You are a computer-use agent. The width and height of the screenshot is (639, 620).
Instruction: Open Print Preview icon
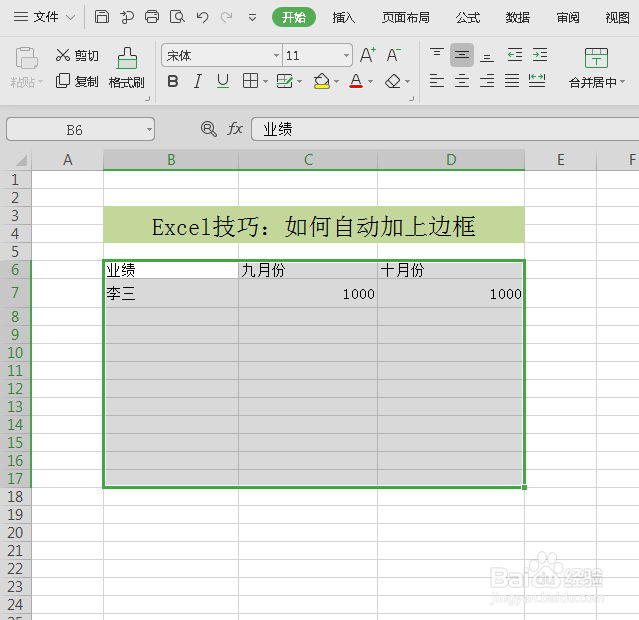pyautogui.click(x=177, y=17)
